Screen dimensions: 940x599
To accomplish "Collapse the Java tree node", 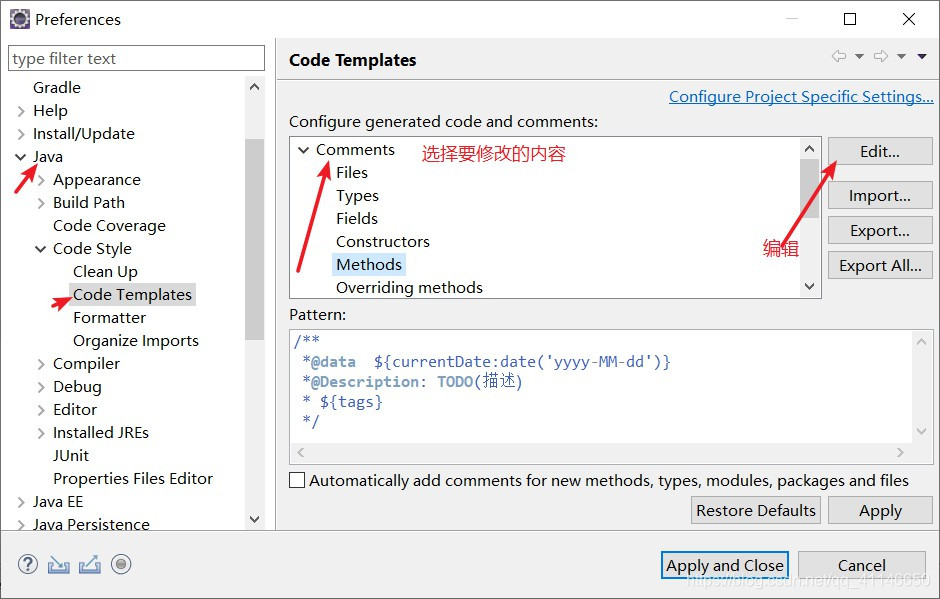I will [20, 157].
